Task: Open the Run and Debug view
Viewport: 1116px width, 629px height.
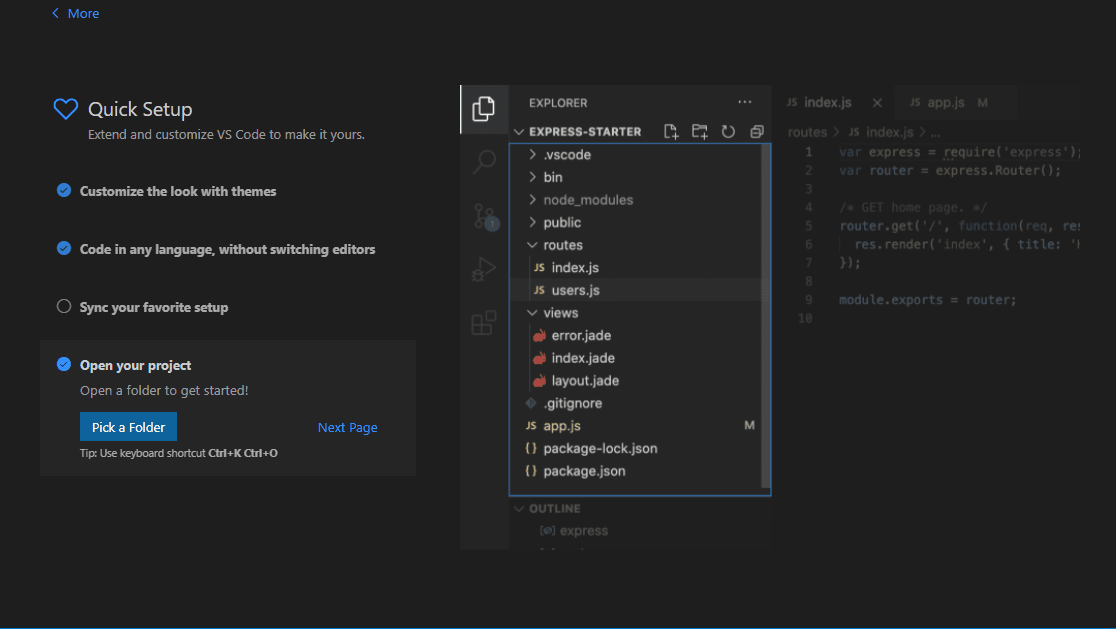Action: click(x=484, y=269)
